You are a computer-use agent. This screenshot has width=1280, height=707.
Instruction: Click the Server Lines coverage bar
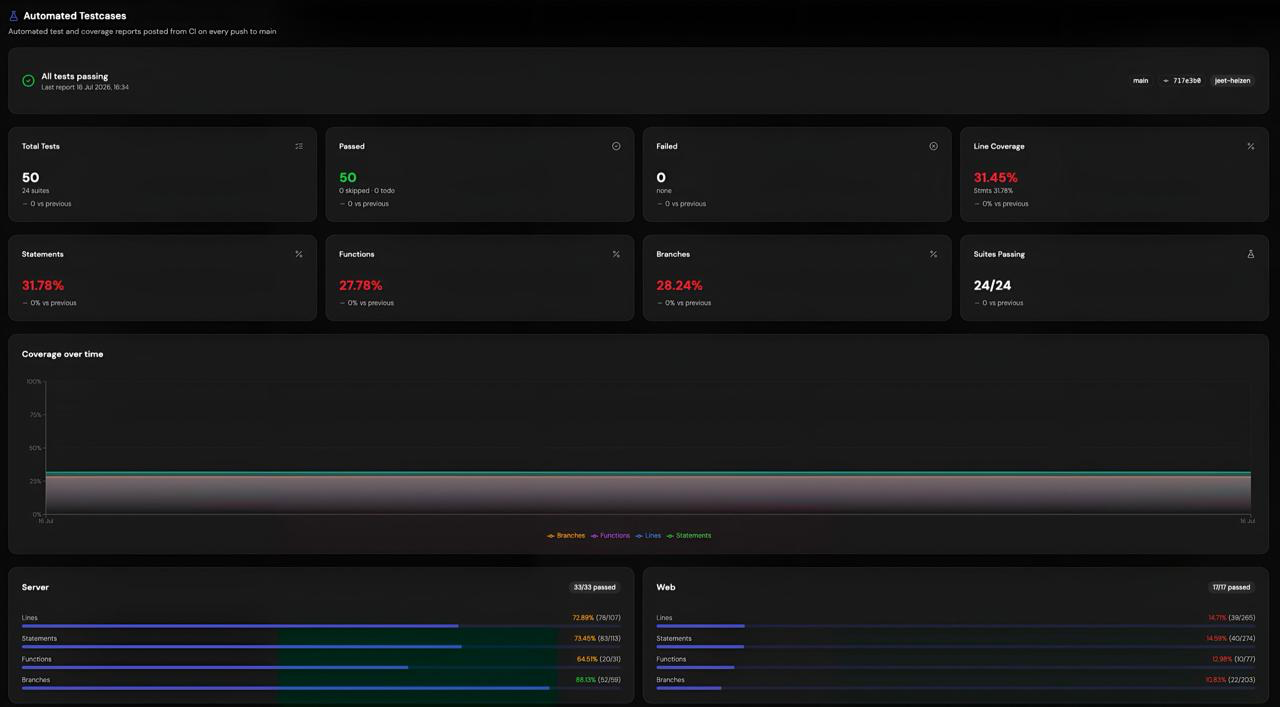tap(321, 626)
